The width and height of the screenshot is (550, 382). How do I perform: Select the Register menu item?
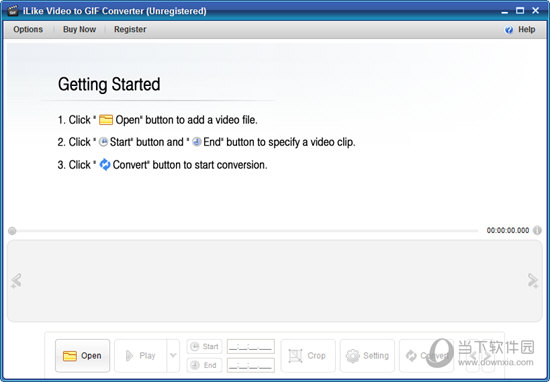tap(130, 29)
